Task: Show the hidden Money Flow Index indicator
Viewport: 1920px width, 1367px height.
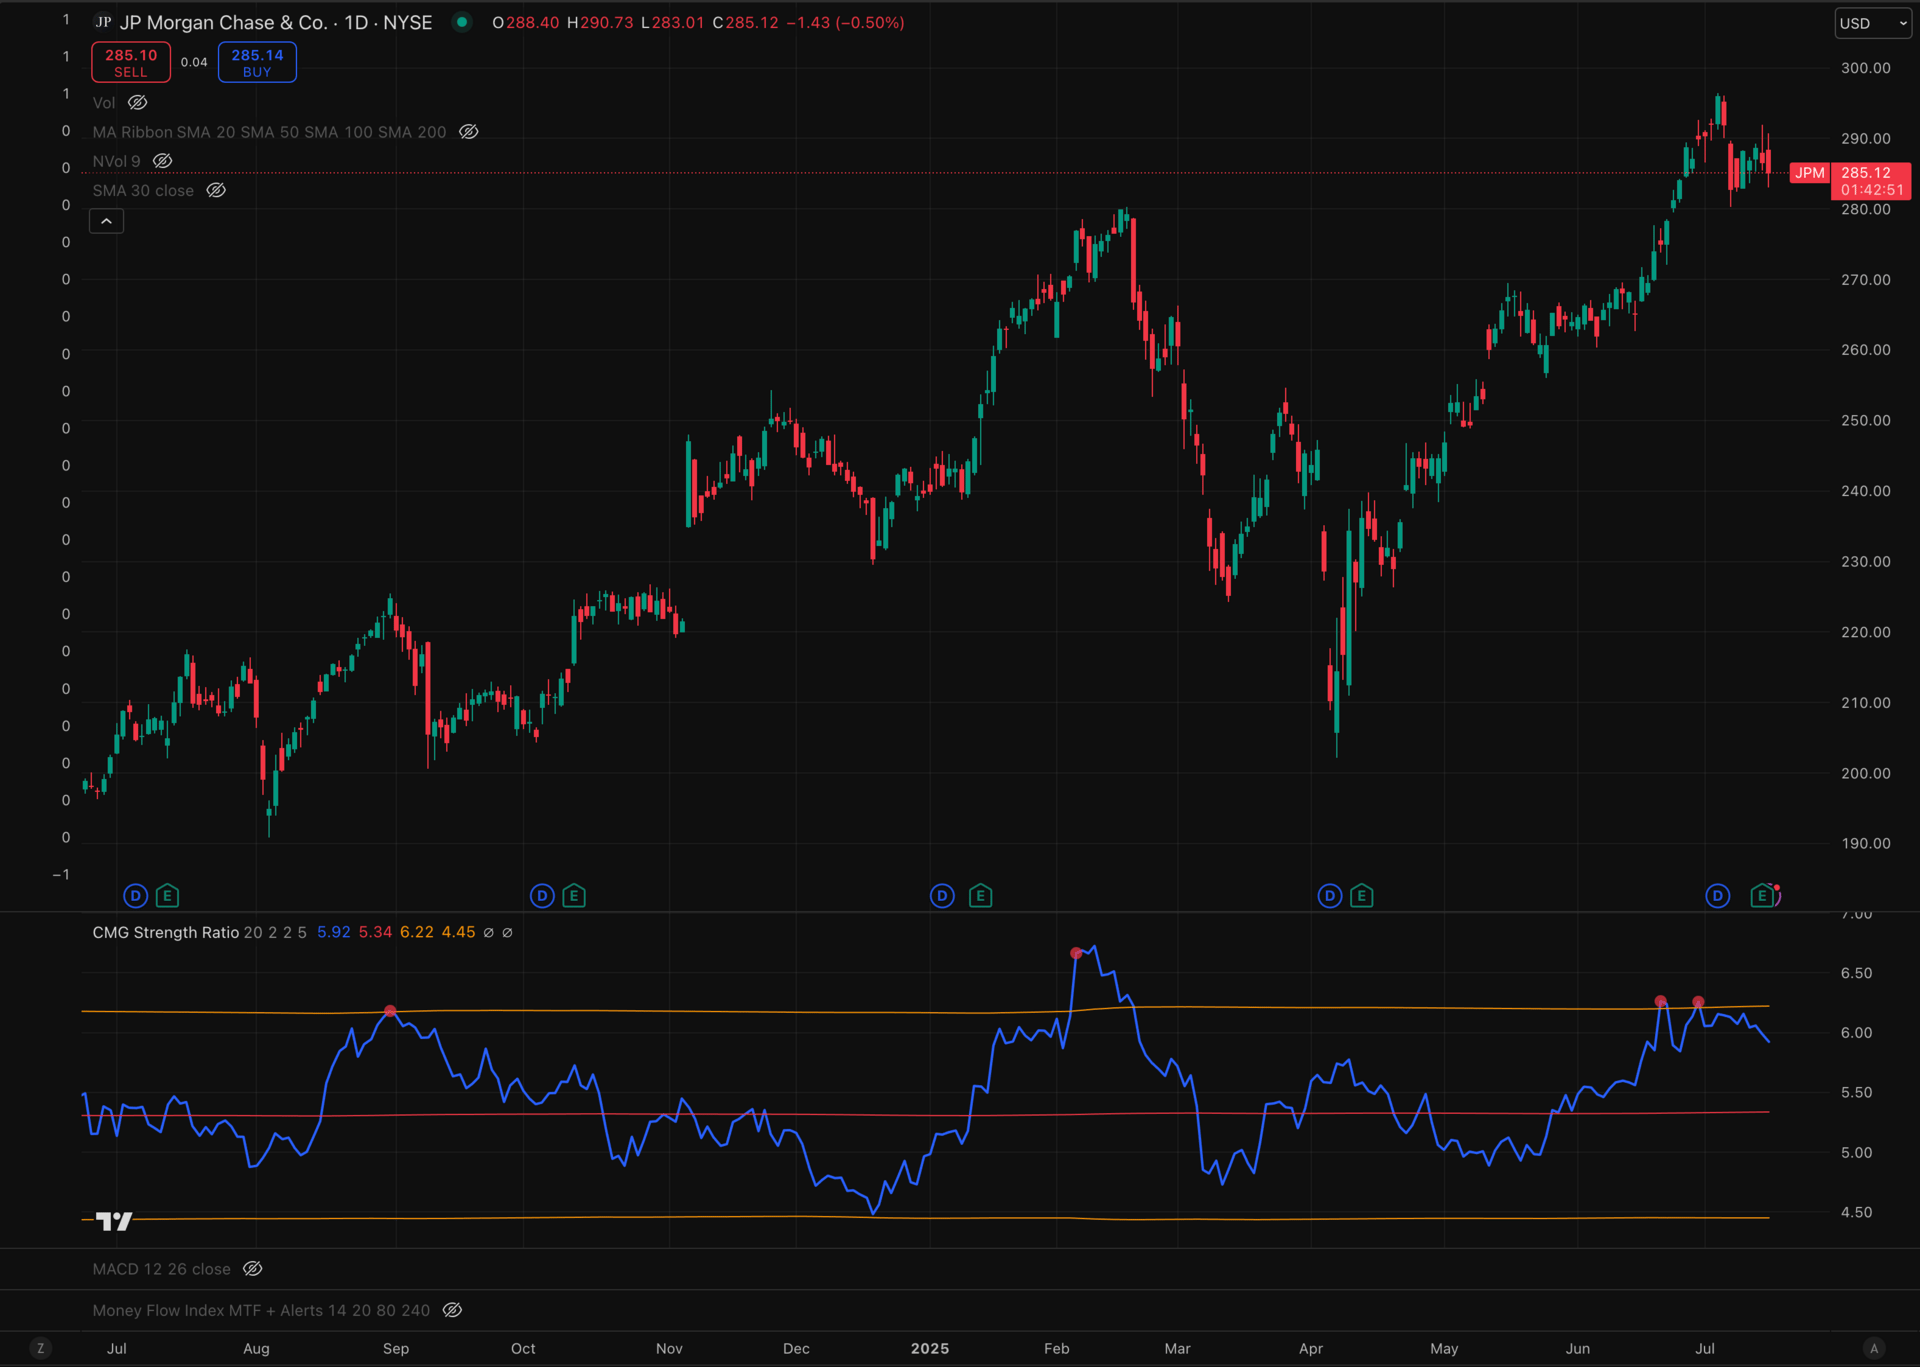Action: tap(452, 1310)
